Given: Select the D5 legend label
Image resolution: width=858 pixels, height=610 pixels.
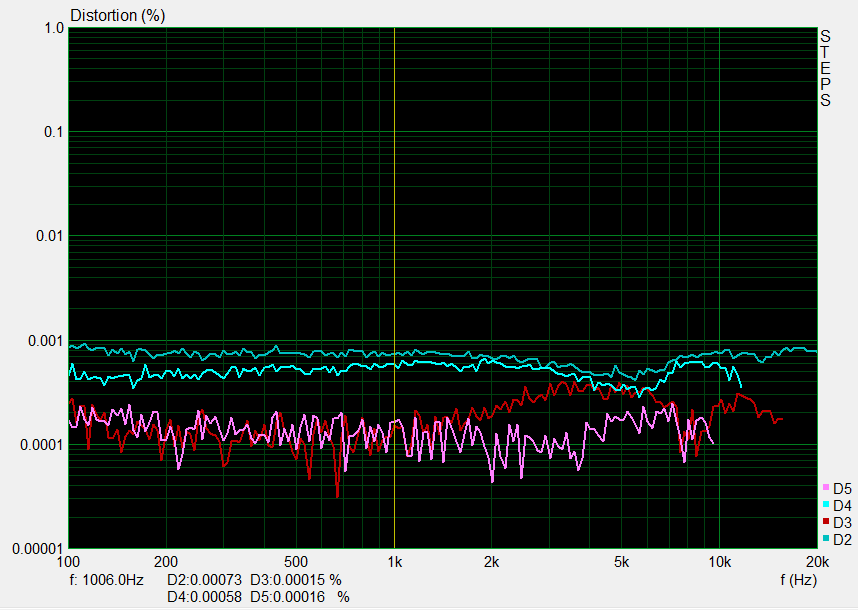Looking at the screenshot, I should click(x=842, y=489).
